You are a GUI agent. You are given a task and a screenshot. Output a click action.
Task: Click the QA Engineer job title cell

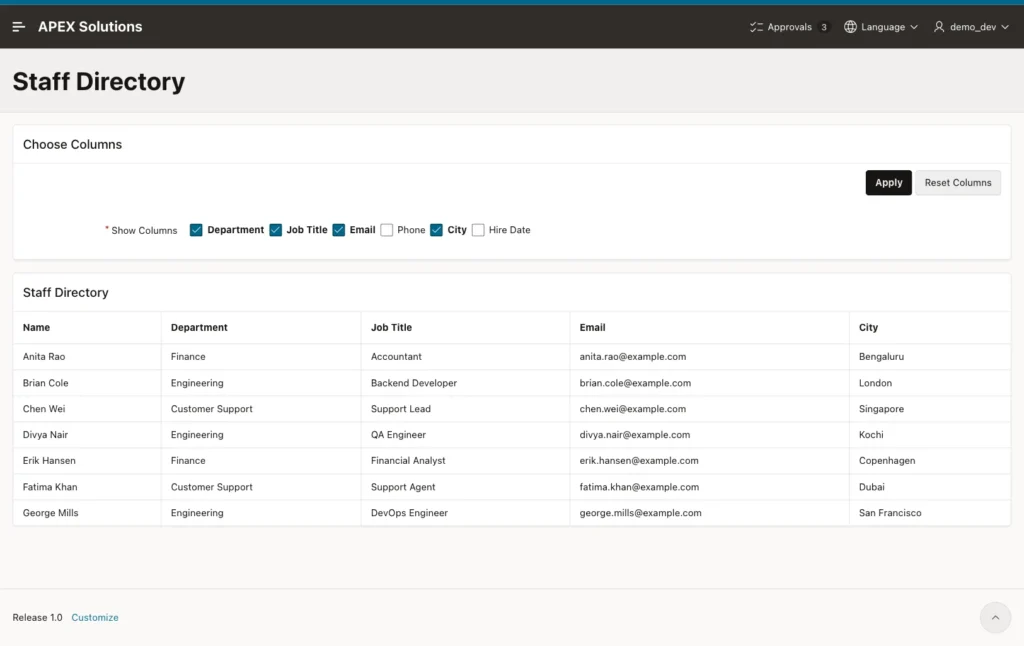[x=465, y=435]
